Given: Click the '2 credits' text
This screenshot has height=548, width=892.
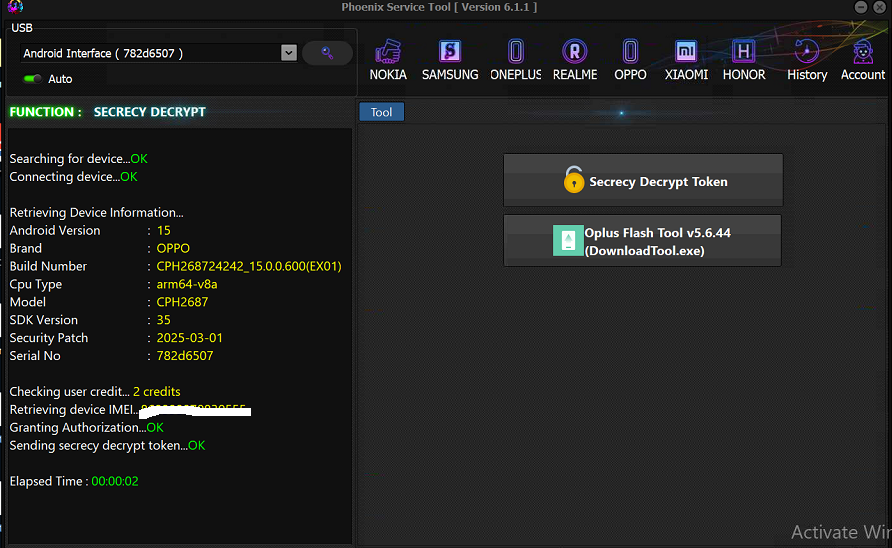Looking at the screenshot, I should (156, 392).
